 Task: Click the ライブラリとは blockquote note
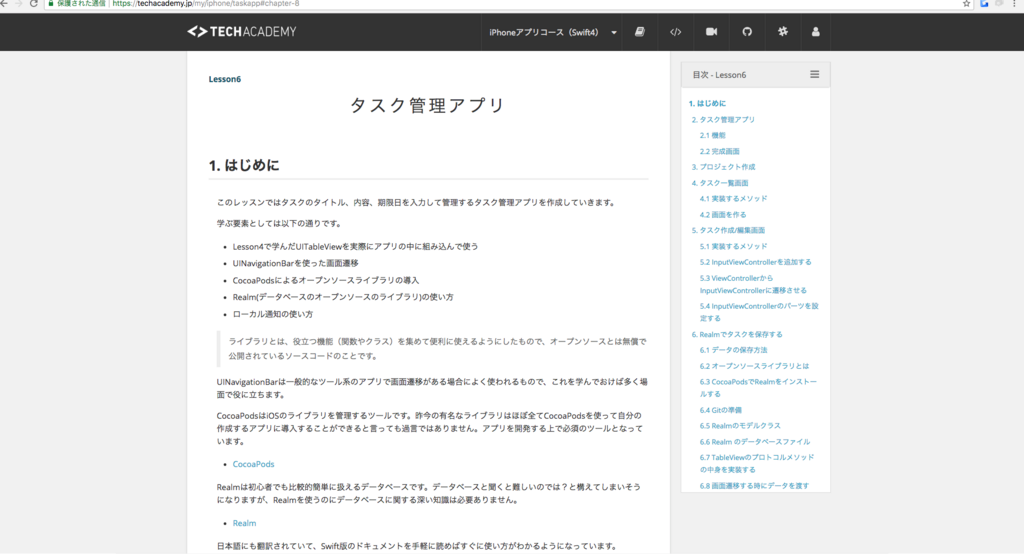click(432, 349)
